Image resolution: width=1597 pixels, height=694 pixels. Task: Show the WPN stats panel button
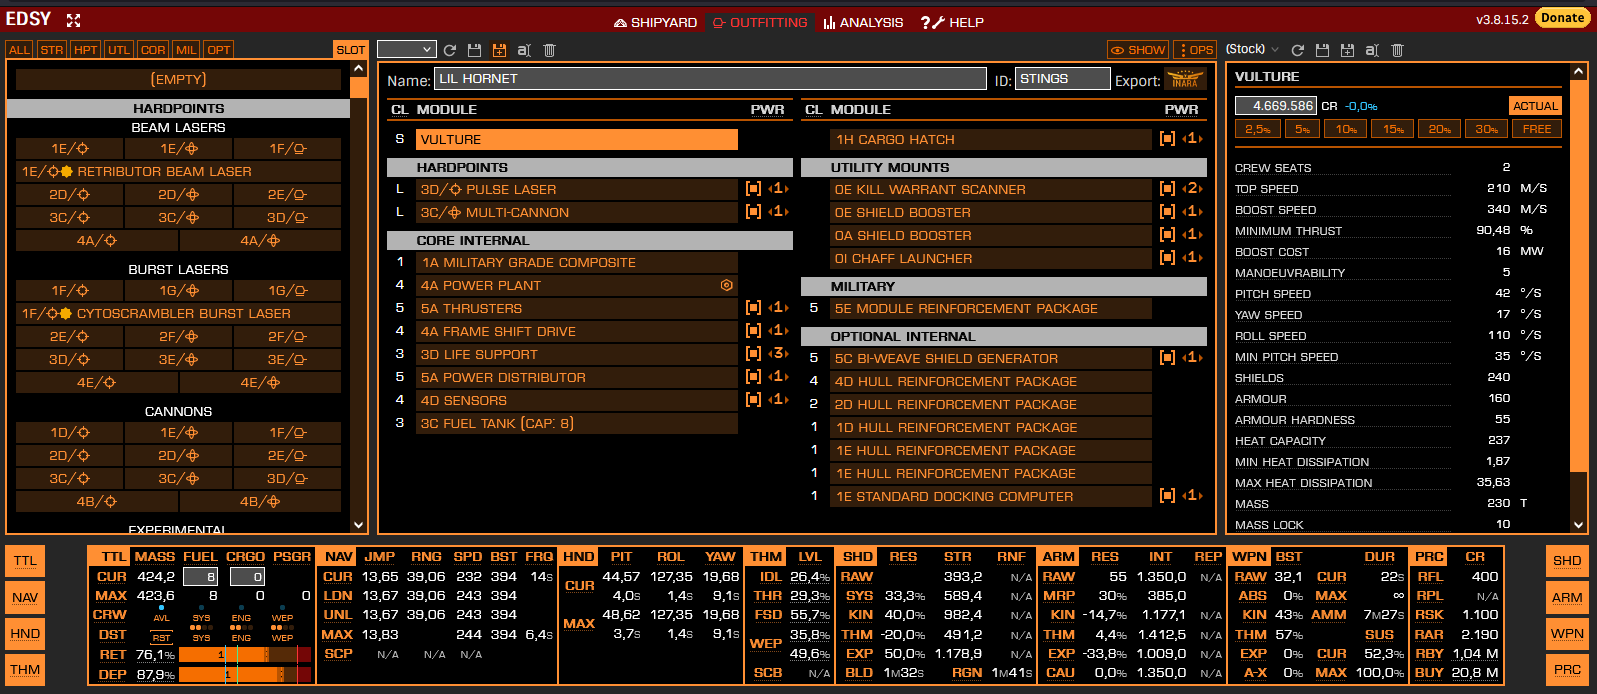[x=1567, y=634]
